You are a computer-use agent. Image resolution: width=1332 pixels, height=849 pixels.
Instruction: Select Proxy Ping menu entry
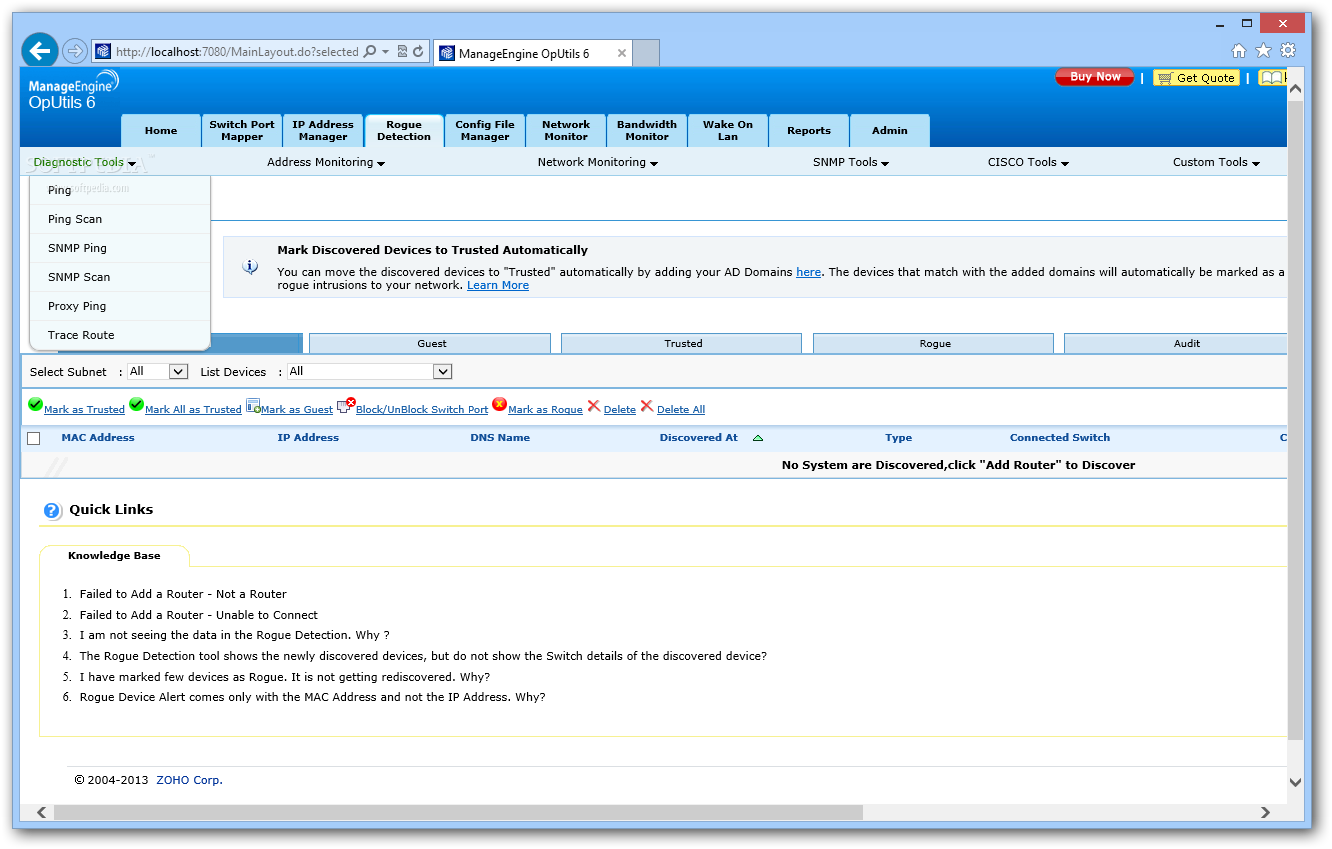120,306
